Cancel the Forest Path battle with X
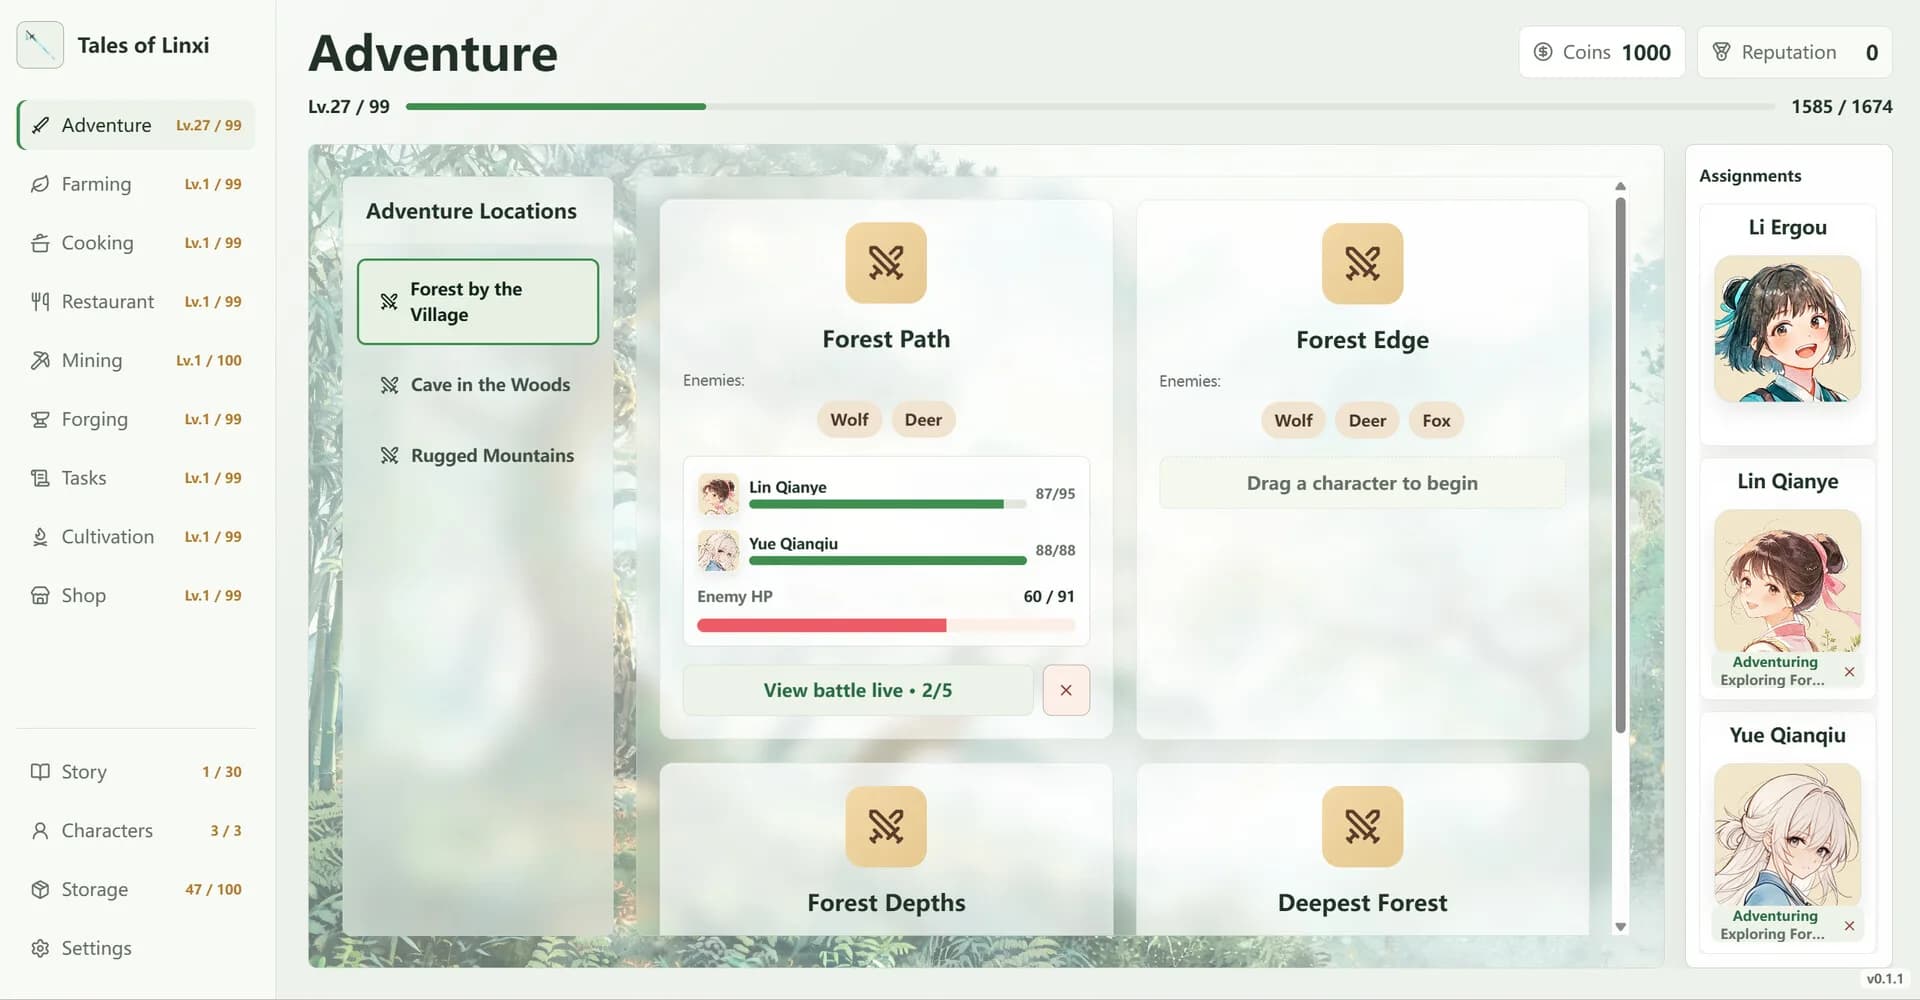Image resolution: width=1920 pixels, height=1000 pixels. [x=1066, y=690]
